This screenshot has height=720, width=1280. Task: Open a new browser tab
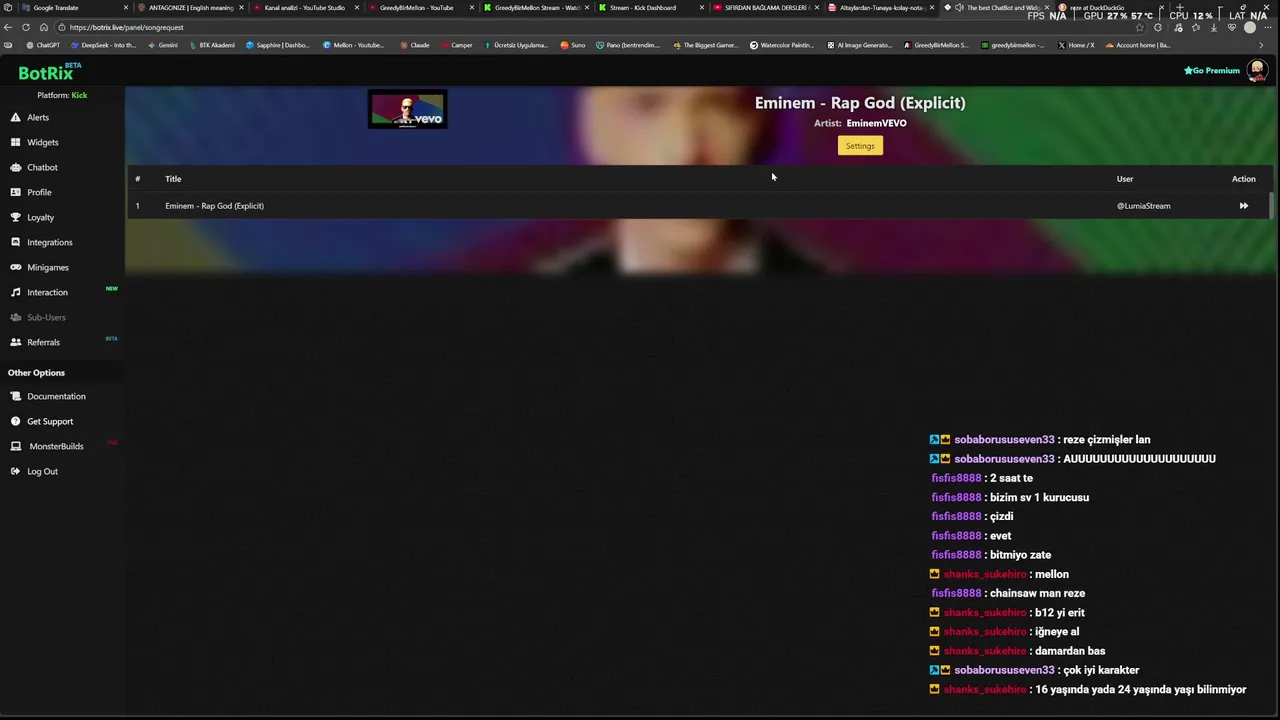tap(1180, 7)
